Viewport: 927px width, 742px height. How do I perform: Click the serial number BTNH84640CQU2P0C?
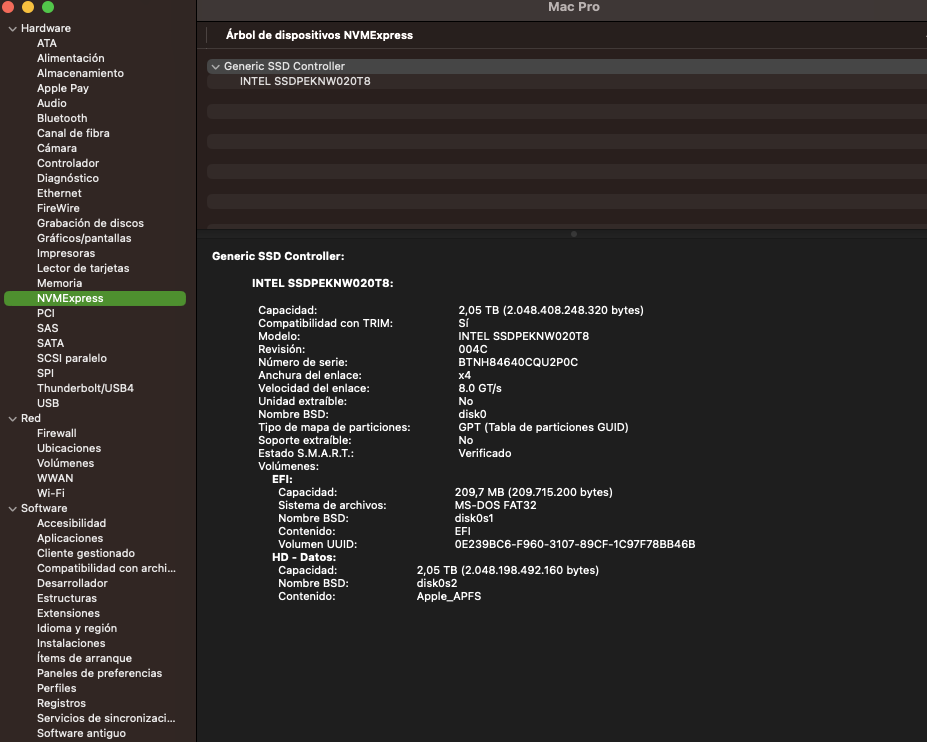pyautogui.click(x=518, y=362)
